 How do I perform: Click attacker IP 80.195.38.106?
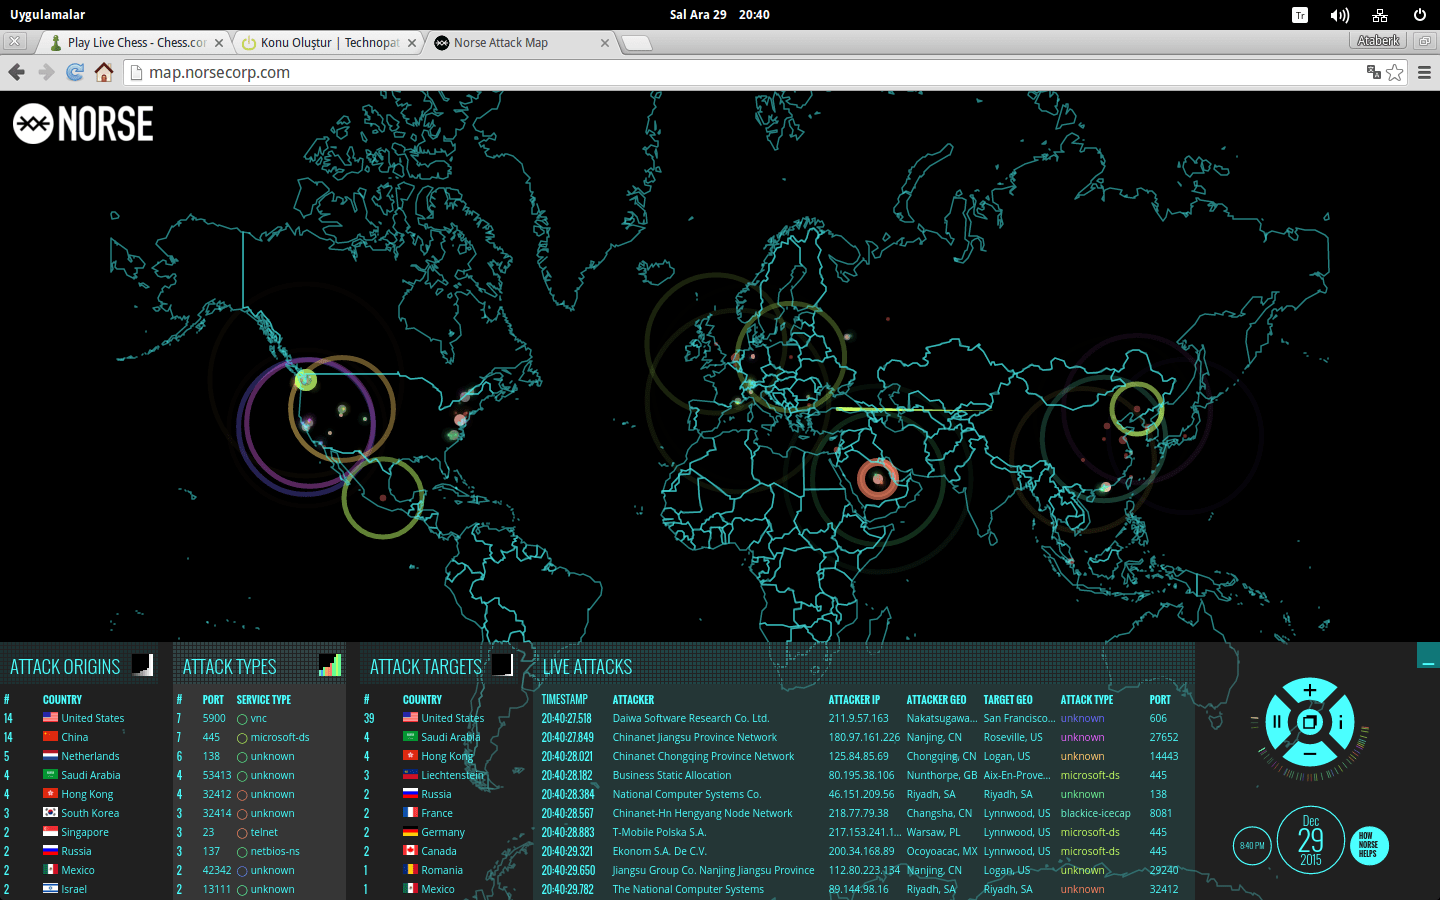tap(861, 775)
